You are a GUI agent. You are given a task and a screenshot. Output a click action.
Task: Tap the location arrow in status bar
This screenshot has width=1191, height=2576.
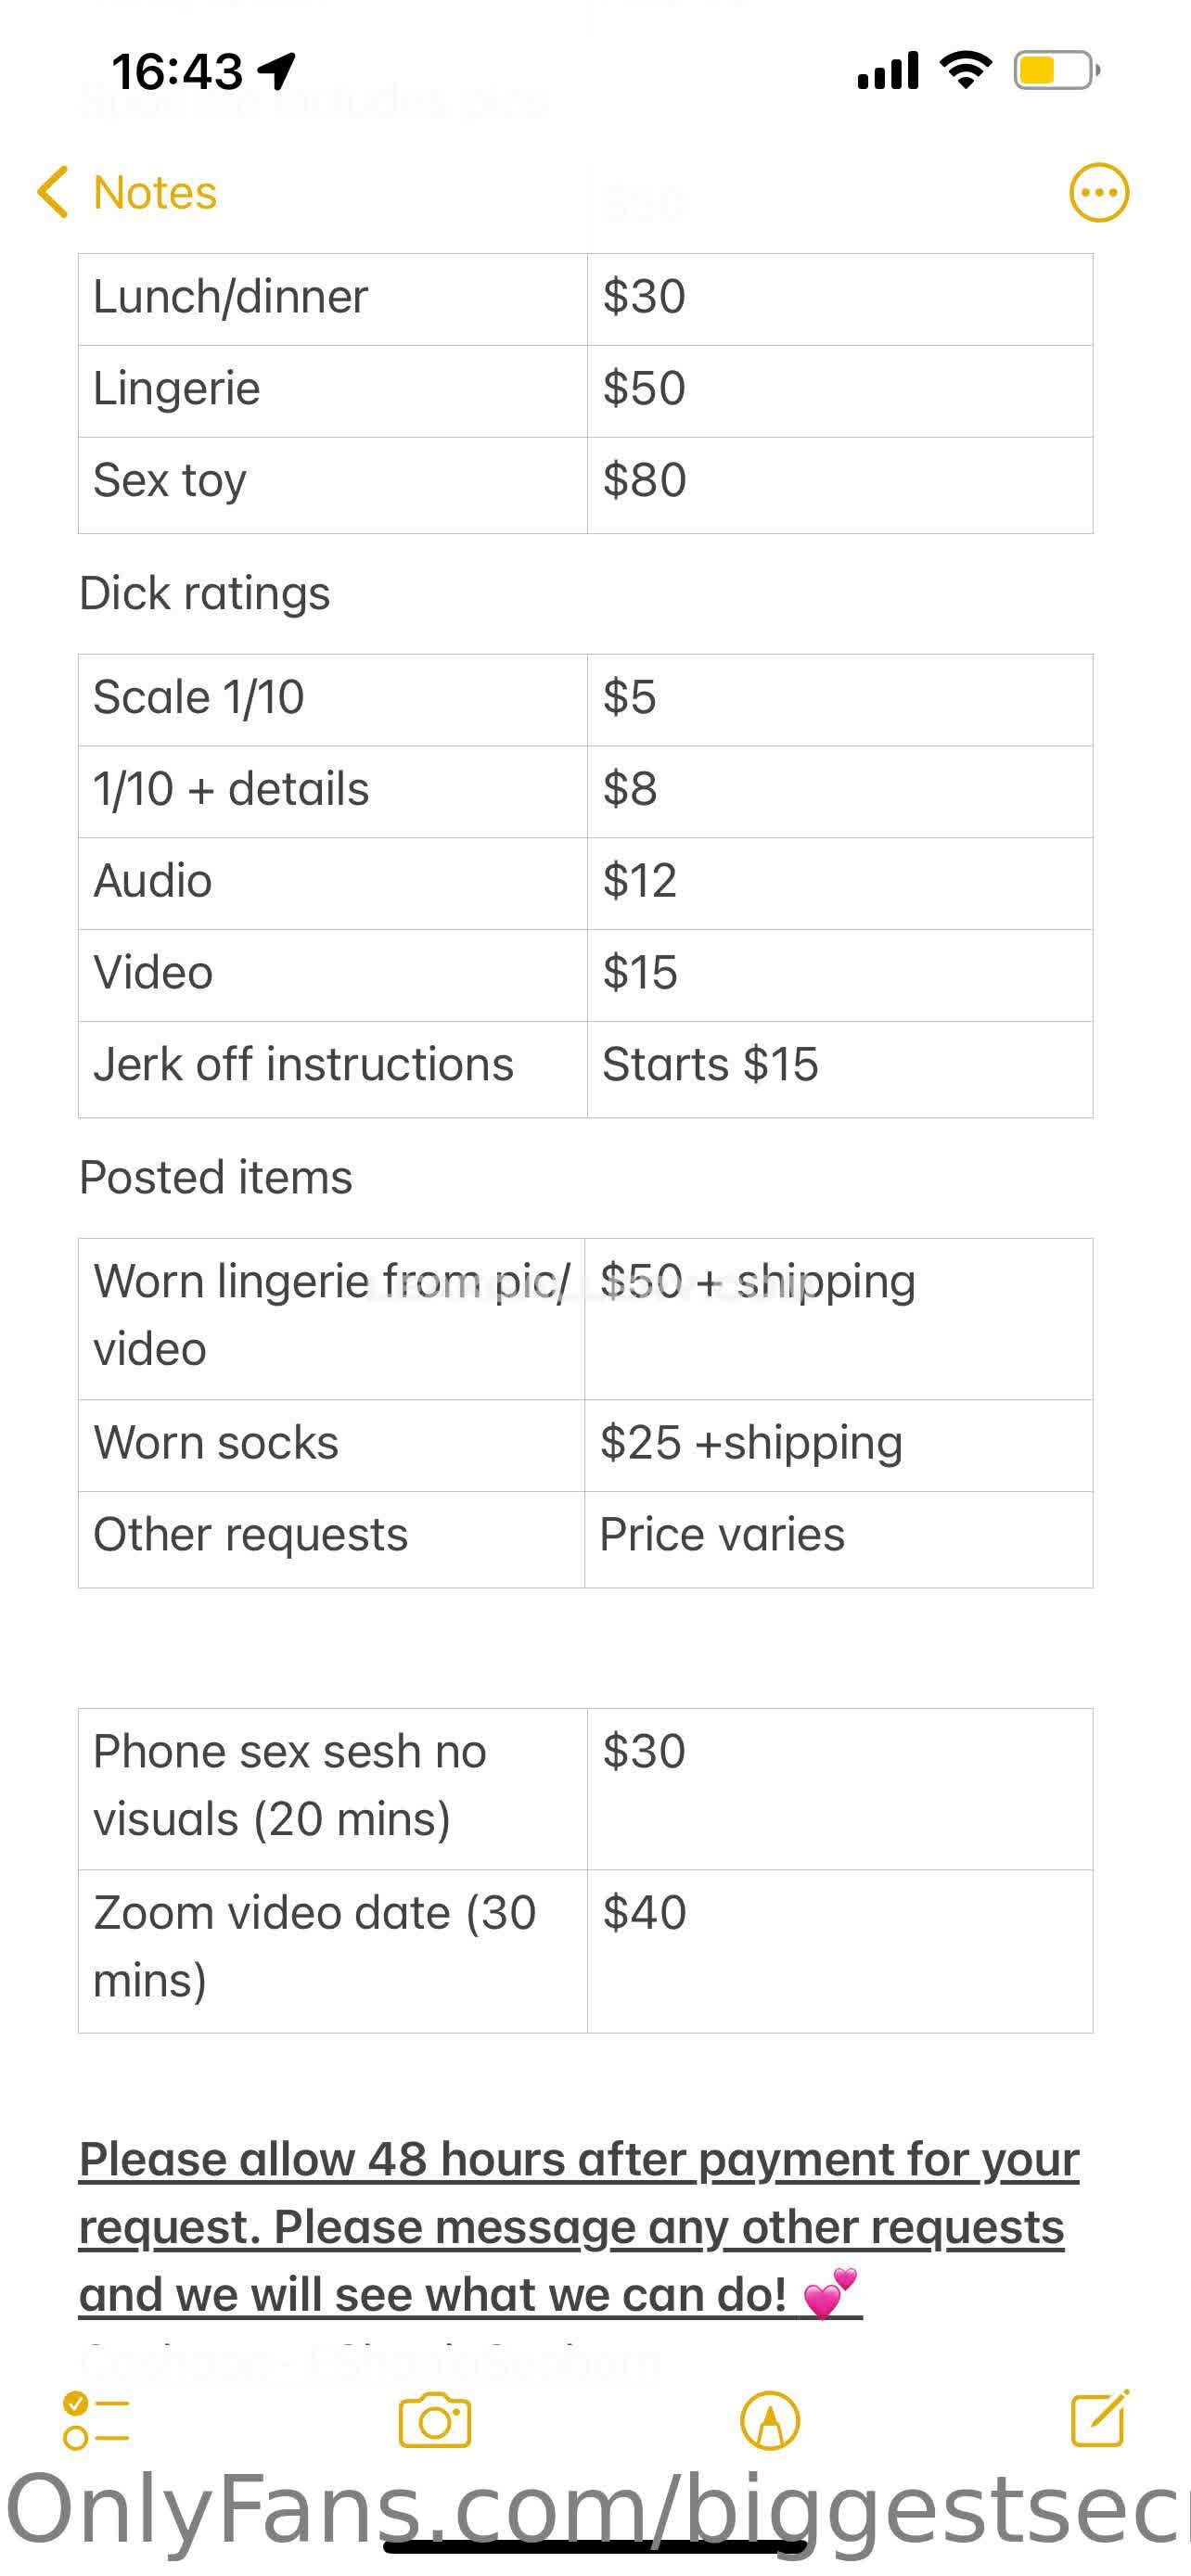(x=276, y=70)
